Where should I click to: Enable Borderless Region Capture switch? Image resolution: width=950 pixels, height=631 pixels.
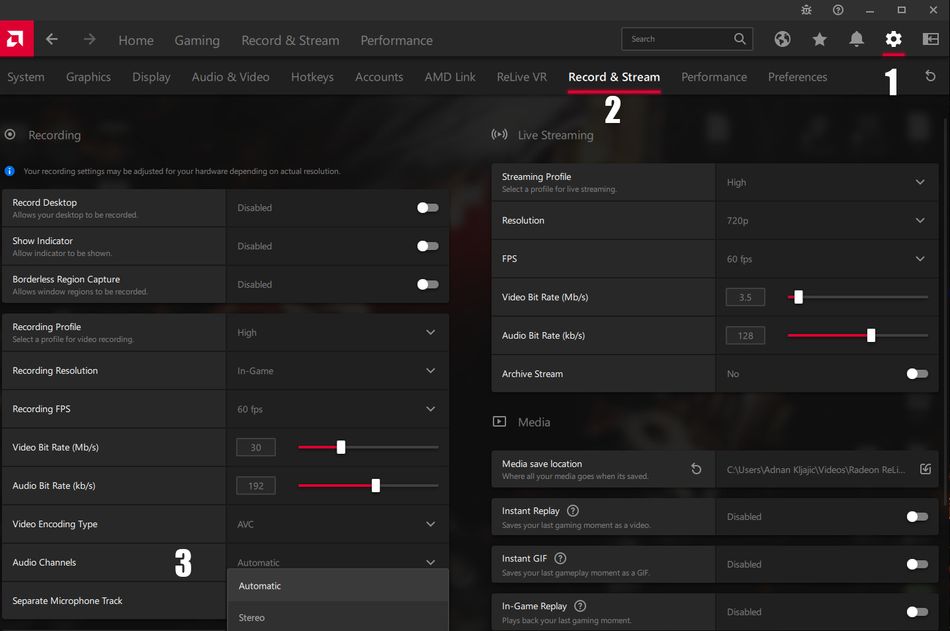pyautogui.click(x=427, y=284)
